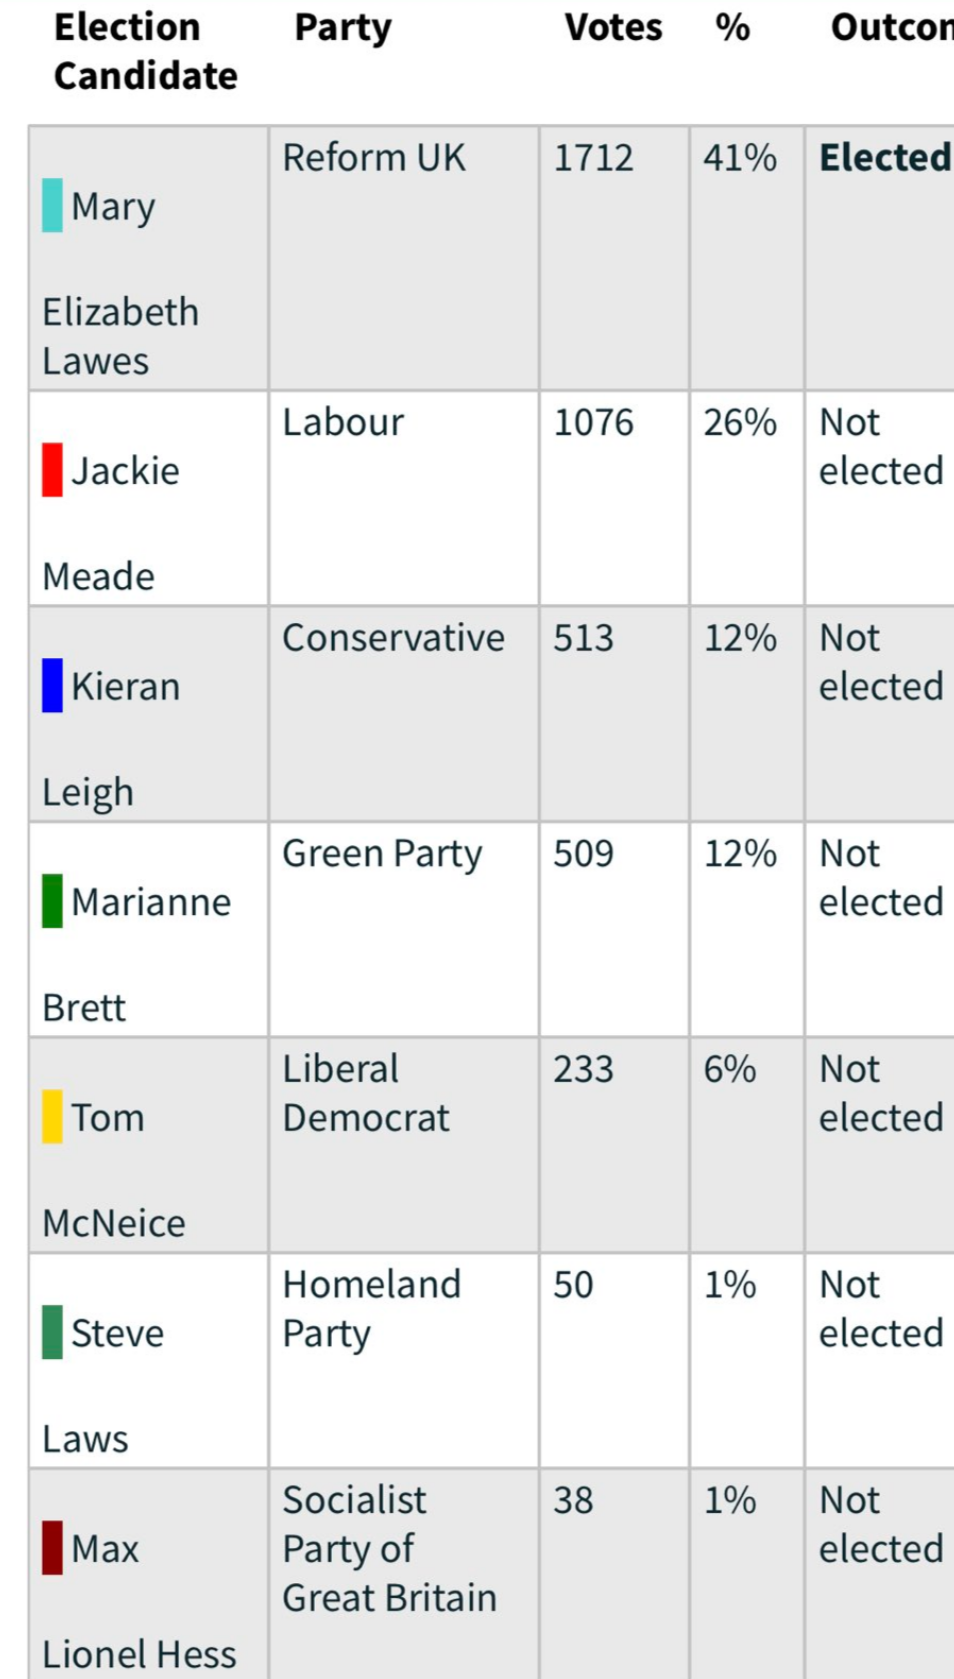The image size is (954, 1679).
Task: Click the red Labour colour swatch
Action: tap(52, 470)
